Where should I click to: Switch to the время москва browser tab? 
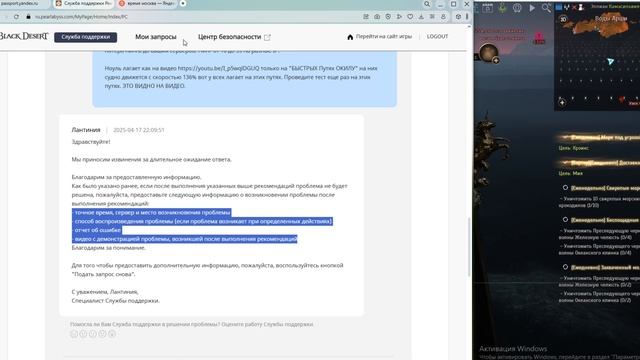click(x=147, y=4)
